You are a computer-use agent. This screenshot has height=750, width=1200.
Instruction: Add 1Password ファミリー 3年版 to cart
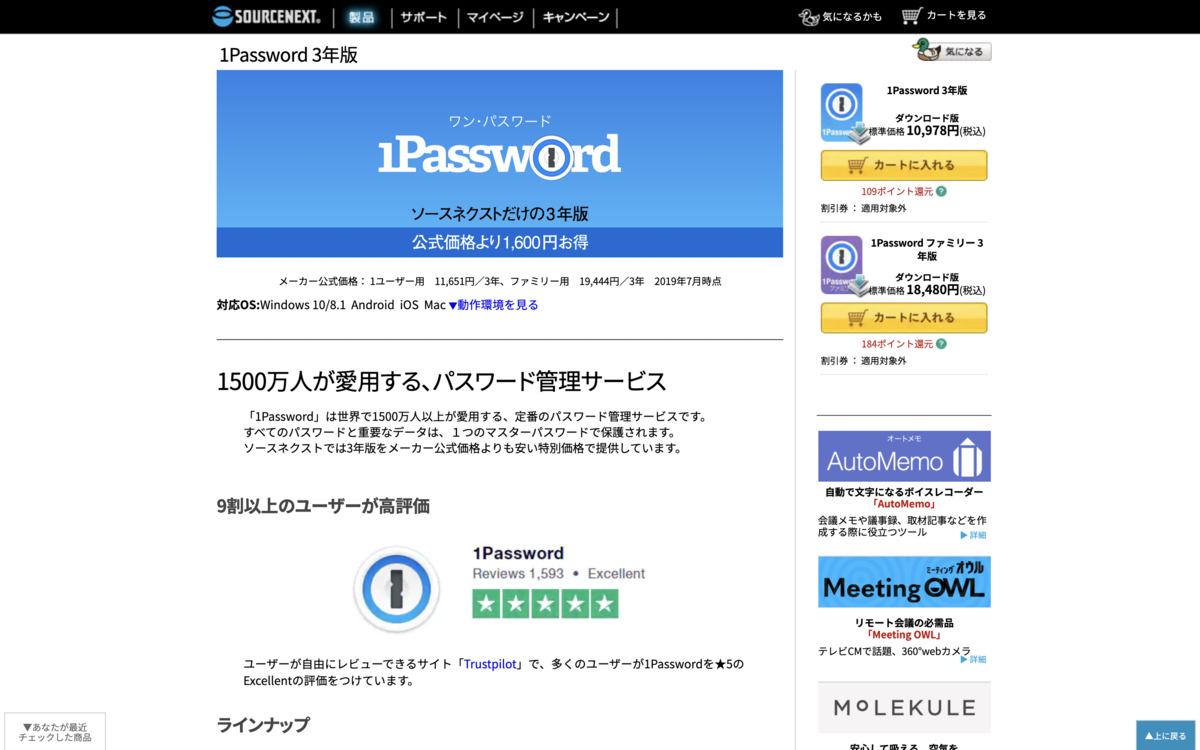904,318
